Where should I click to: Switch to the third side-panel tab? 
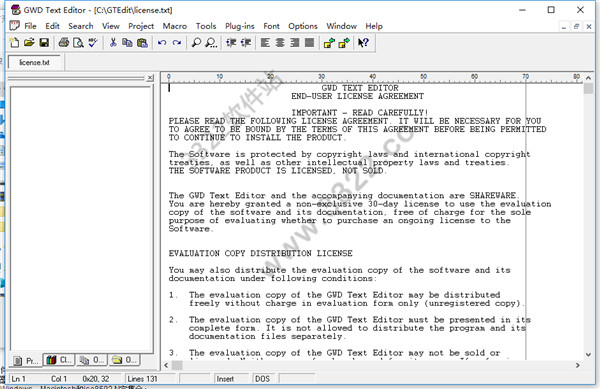[x=91, y=360]
